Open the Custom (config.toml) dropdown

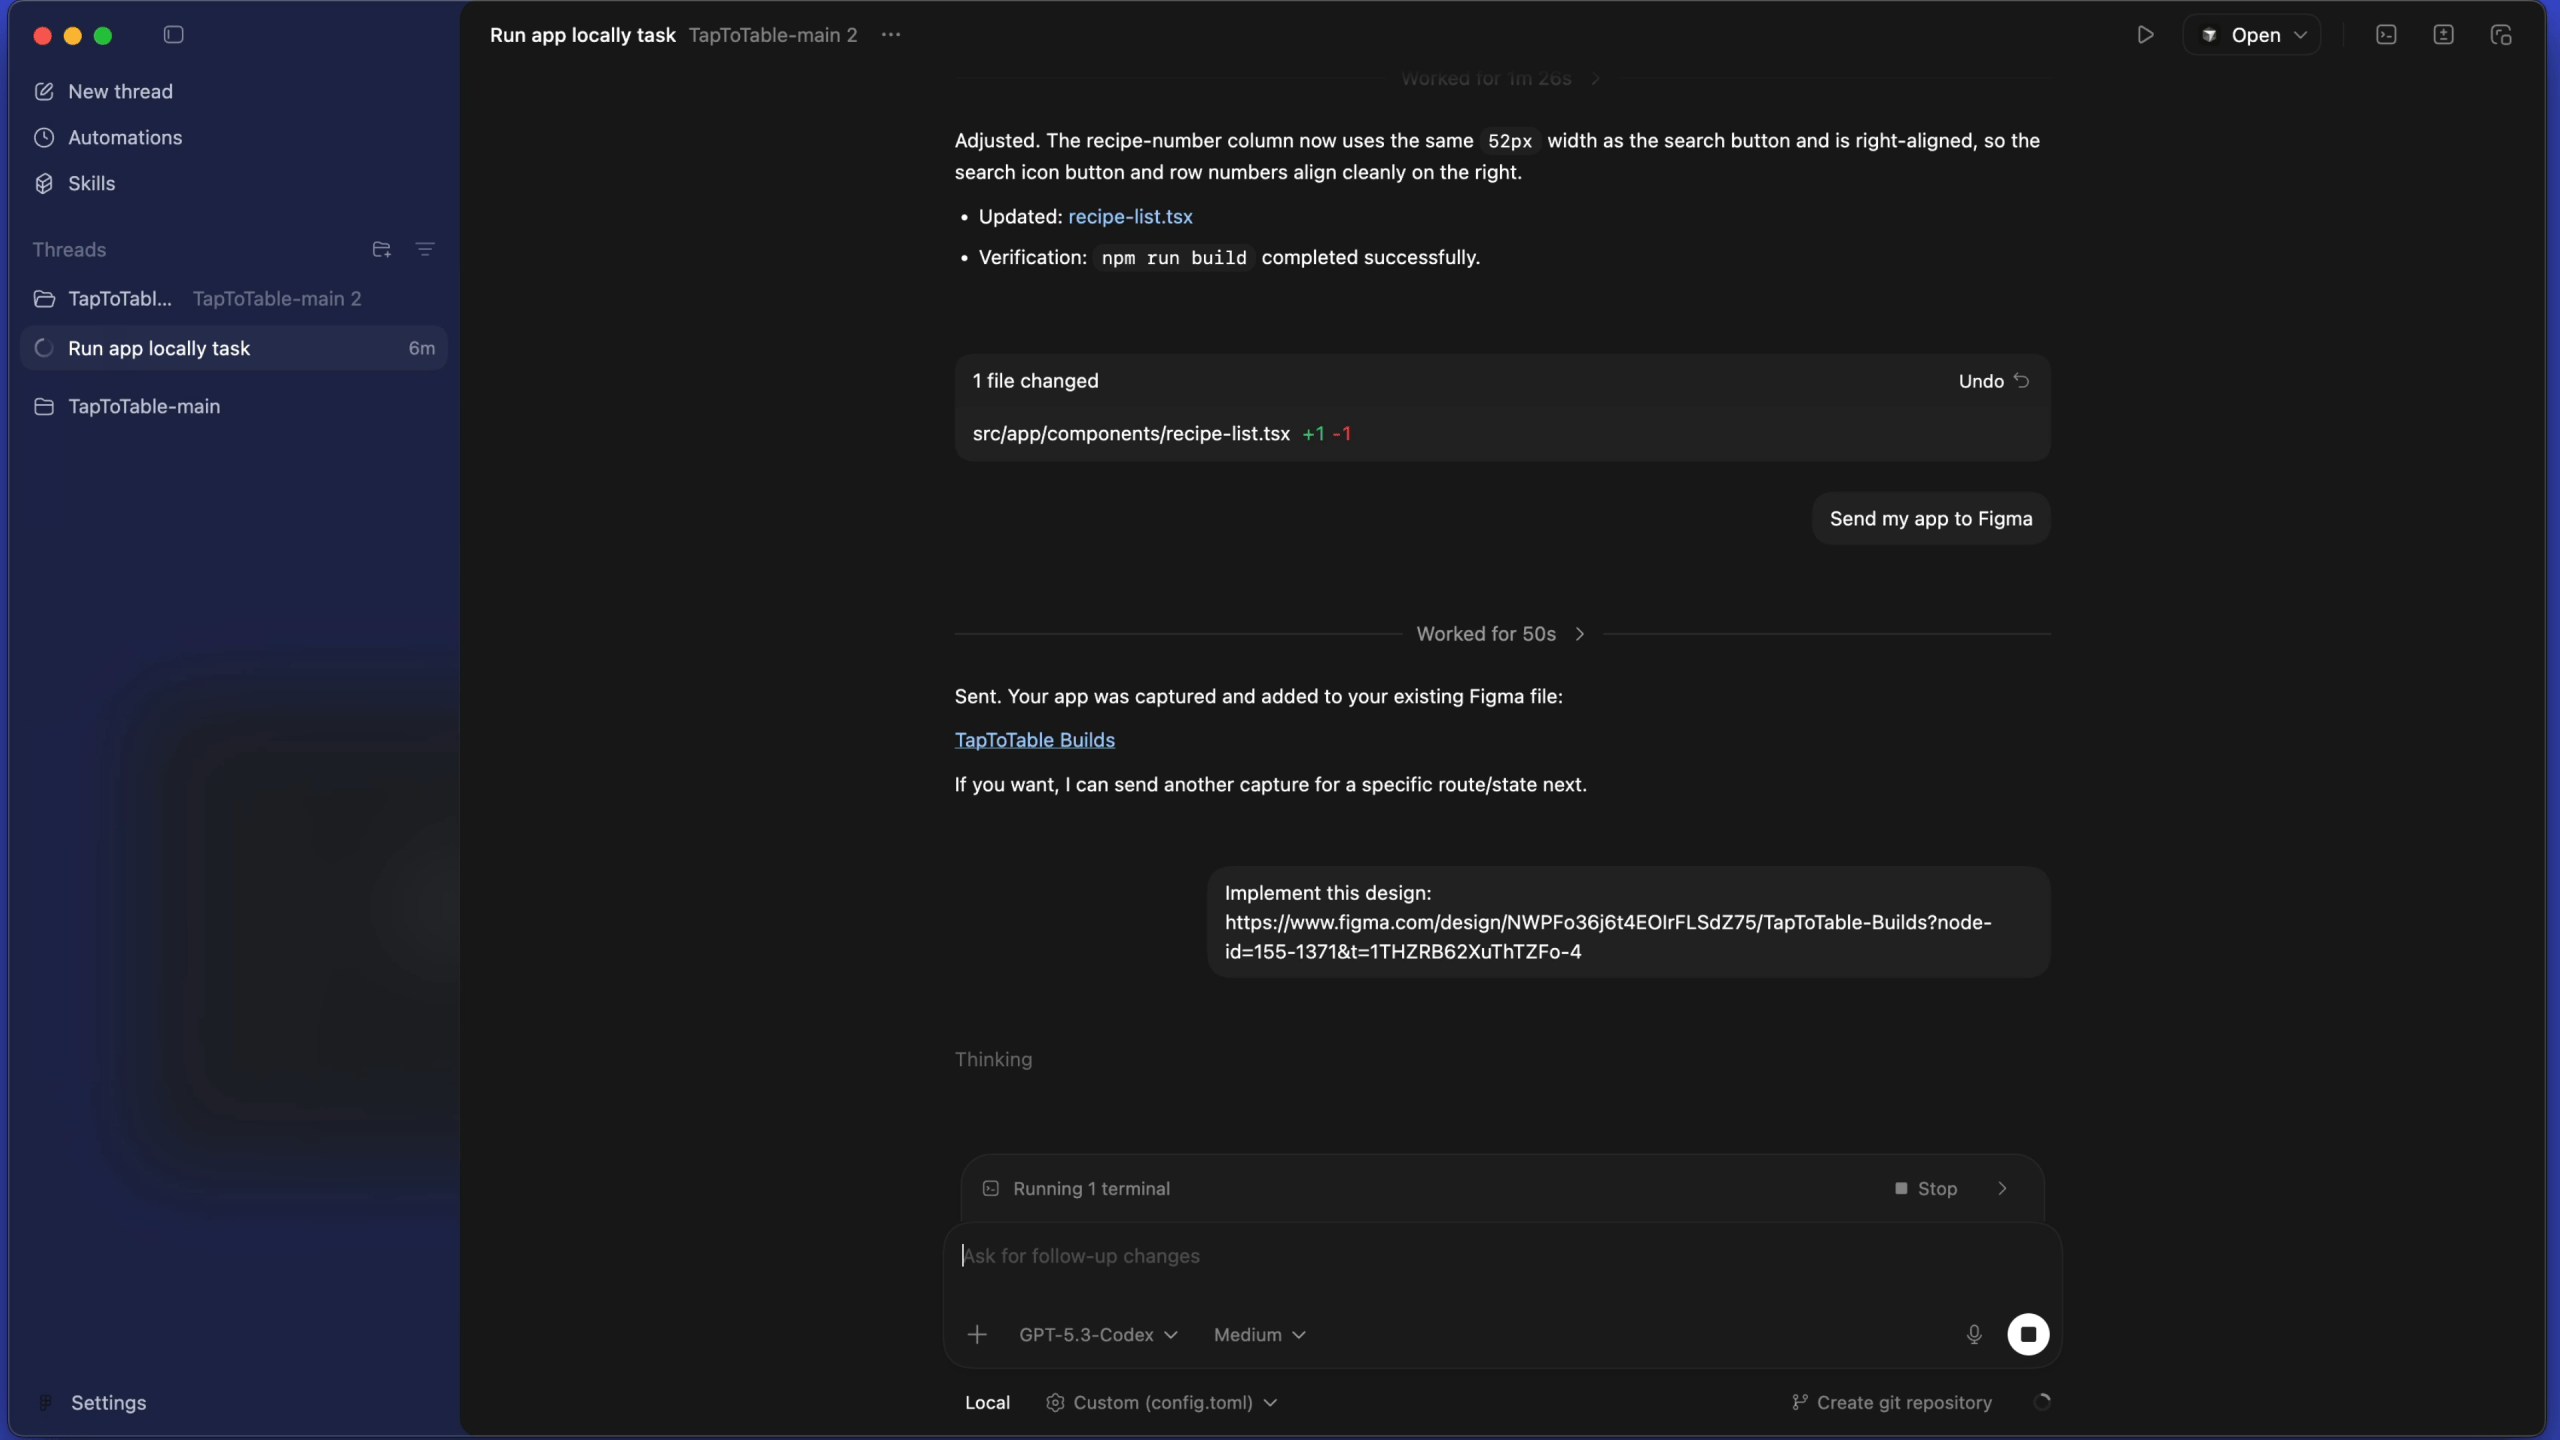point(1161,1402)
